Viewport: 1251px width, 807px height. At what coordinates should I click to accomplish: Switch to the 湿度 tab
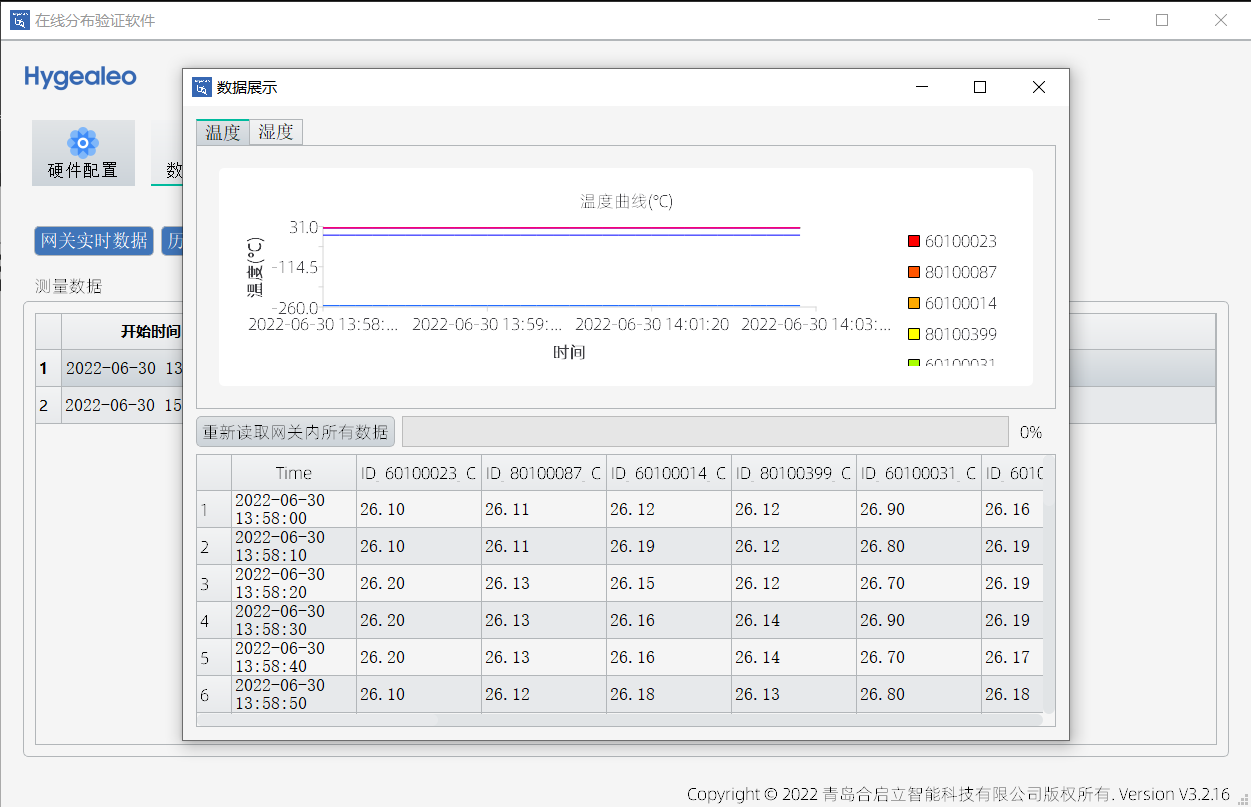coord(276,132)
